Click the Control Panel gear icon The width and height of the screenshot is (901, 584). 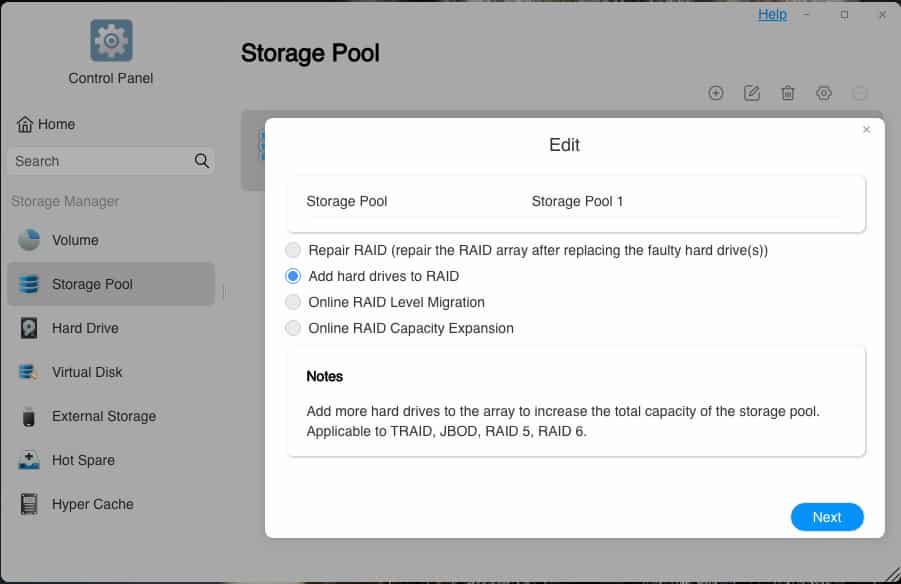[x=111, y=41]
